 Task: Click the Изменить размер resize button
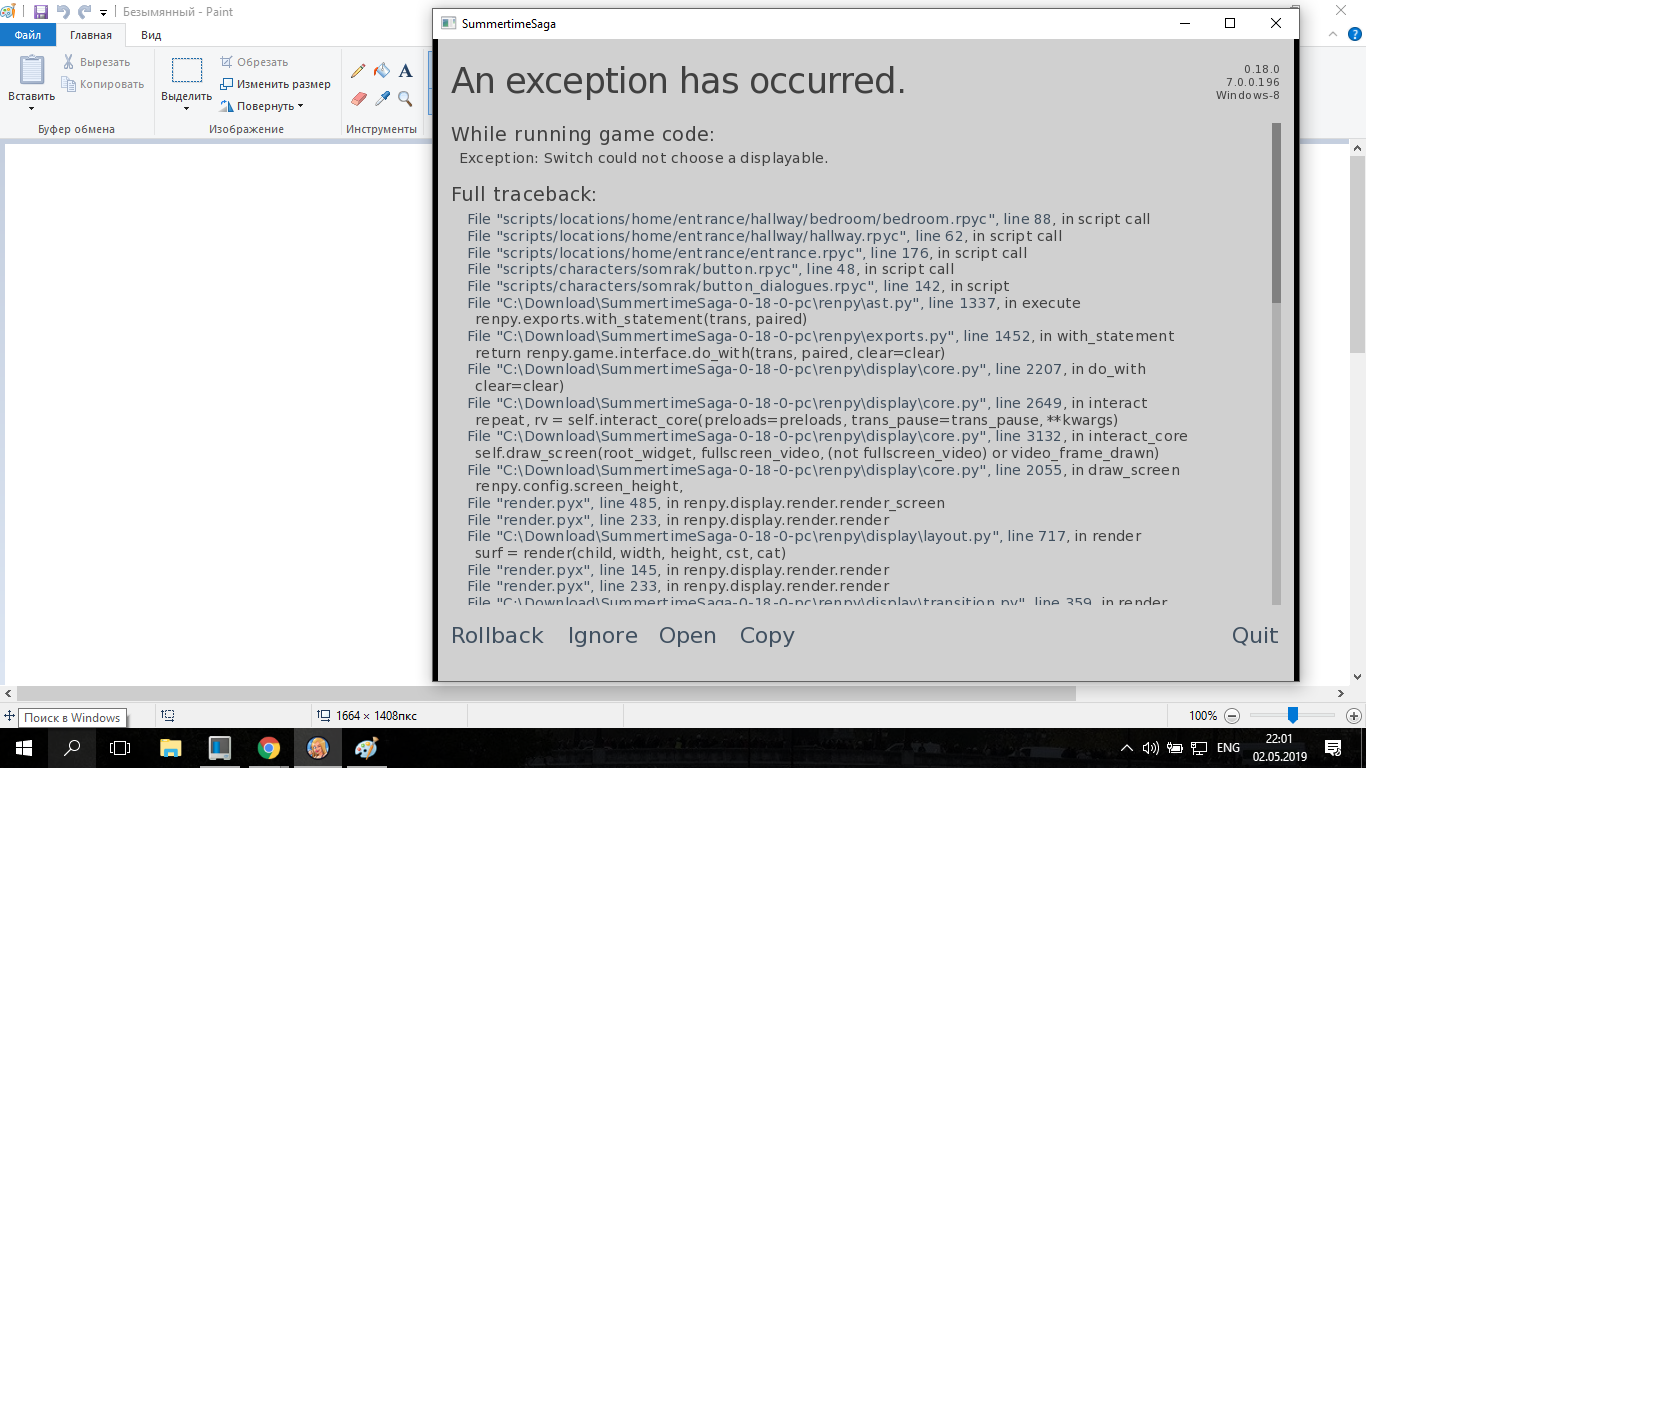tap(275, 84)
